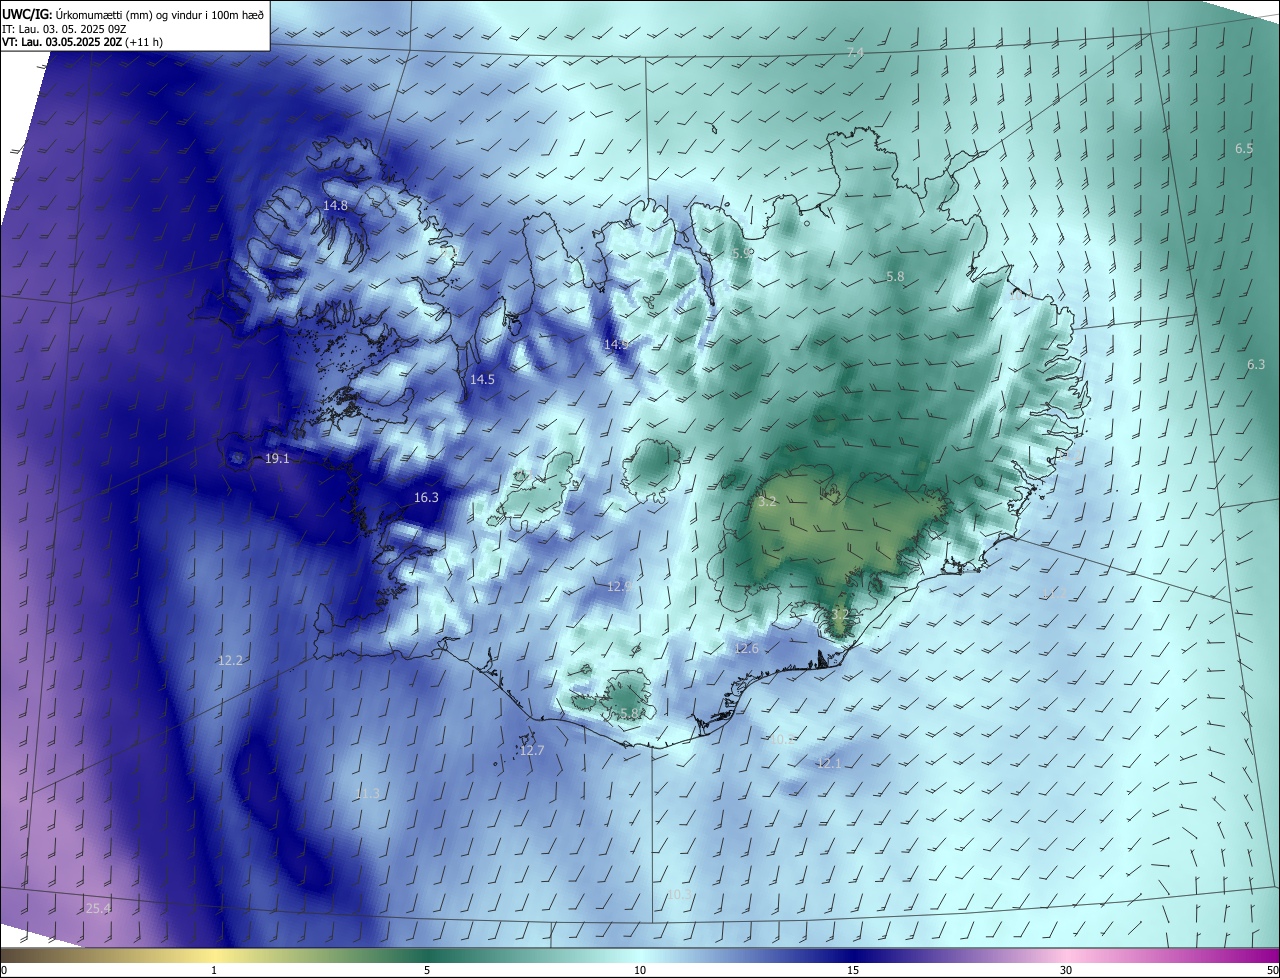Click the 0 tick on color scale
The height and width of the screenshot is (978, 1280).
(3, 970)
